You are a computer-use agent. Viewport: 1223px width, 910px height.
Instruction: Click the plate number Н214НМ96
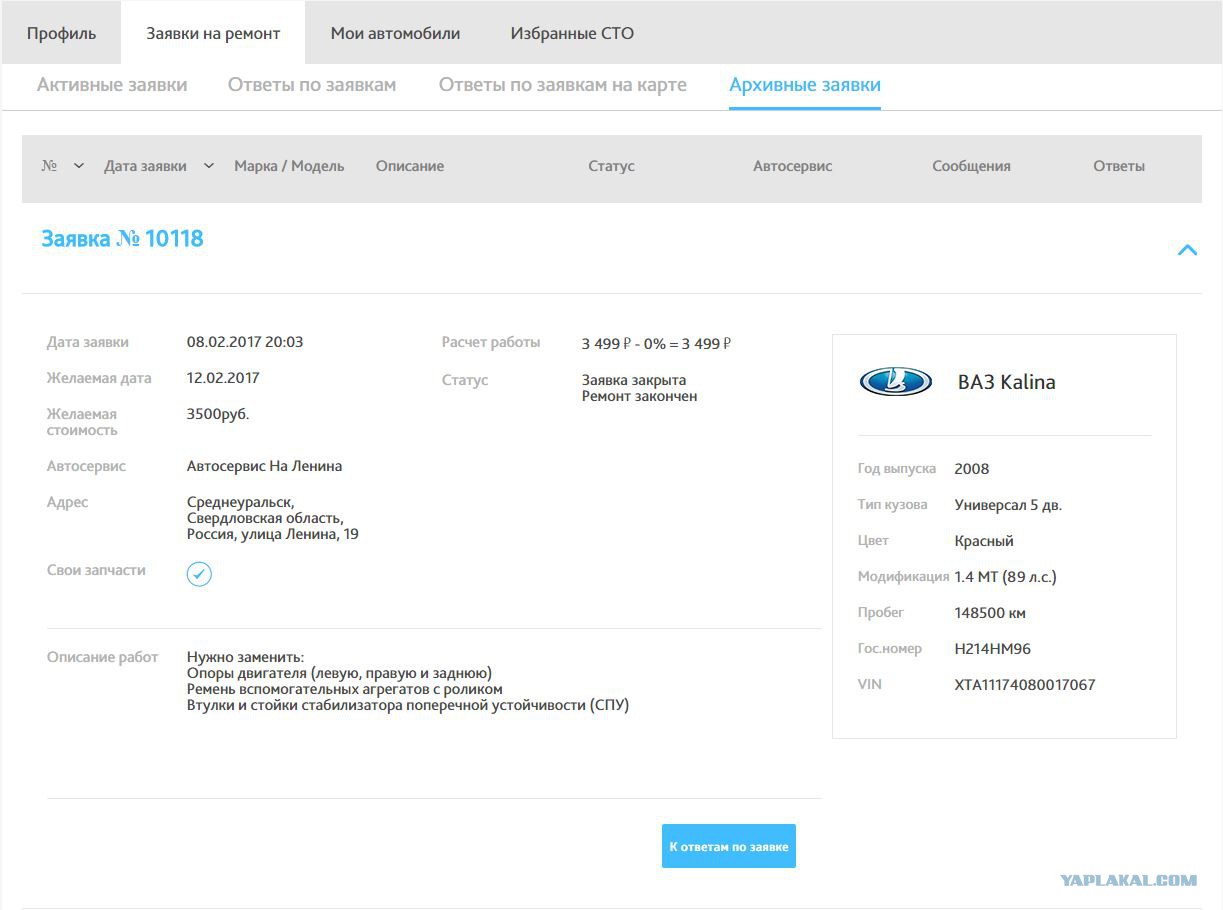point(993,649)
